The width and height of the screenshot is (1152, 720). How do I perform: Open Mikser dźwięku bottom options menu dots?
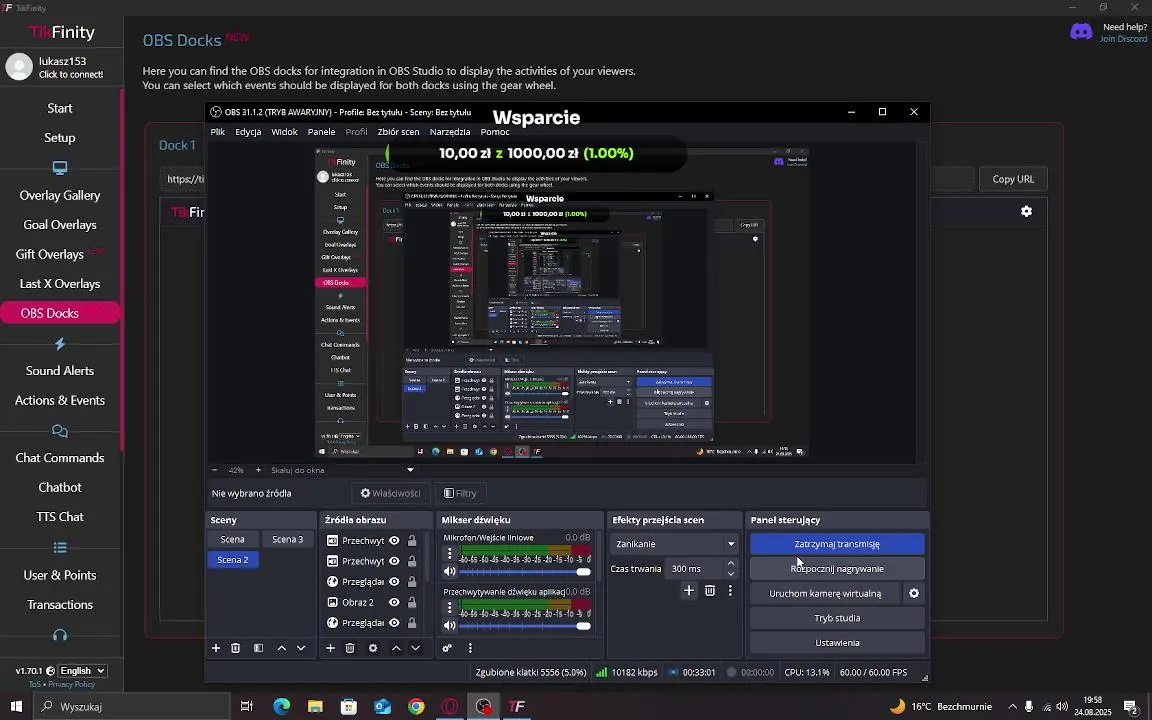[470, 648]
